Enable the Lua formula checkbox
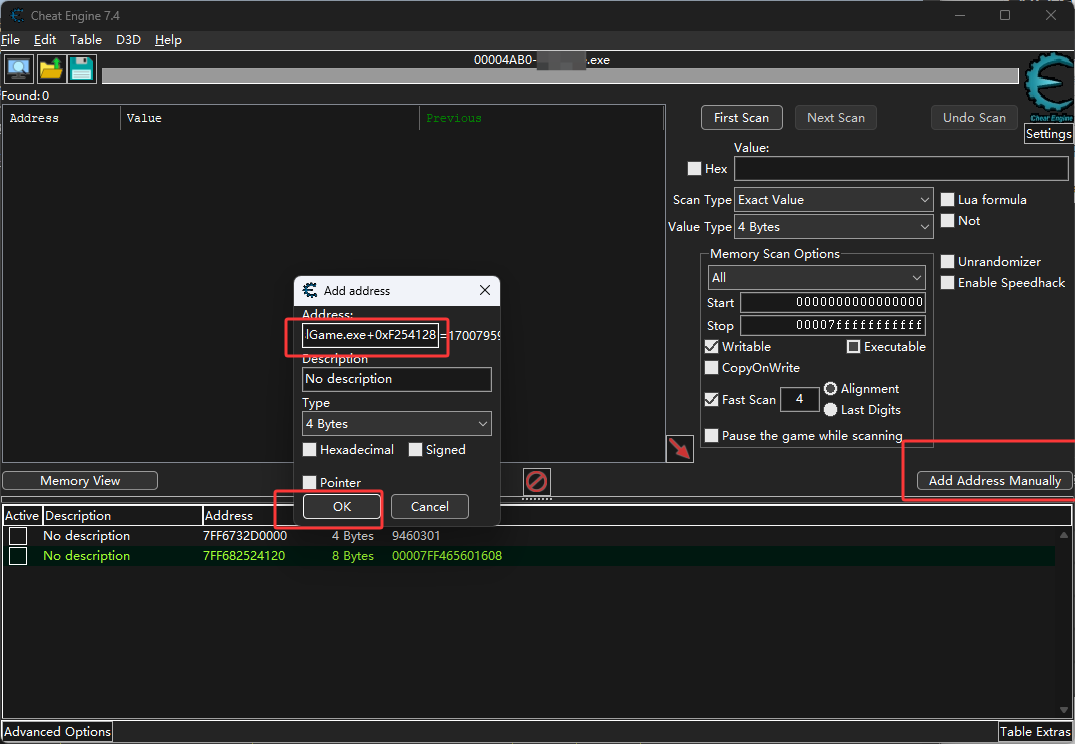Screen dimensions: 1075x744 coord(947,200)
